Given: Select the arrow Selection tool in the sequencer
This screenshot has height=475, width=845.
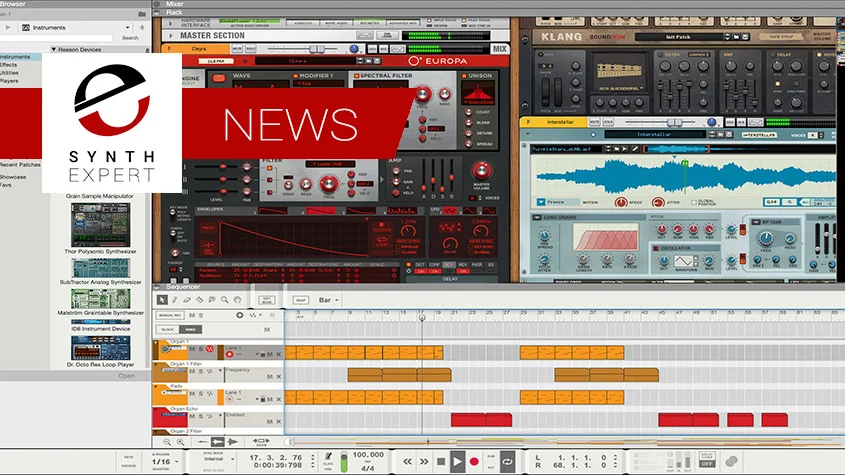Looking at the screenshot, I should [x=162, y=300].
